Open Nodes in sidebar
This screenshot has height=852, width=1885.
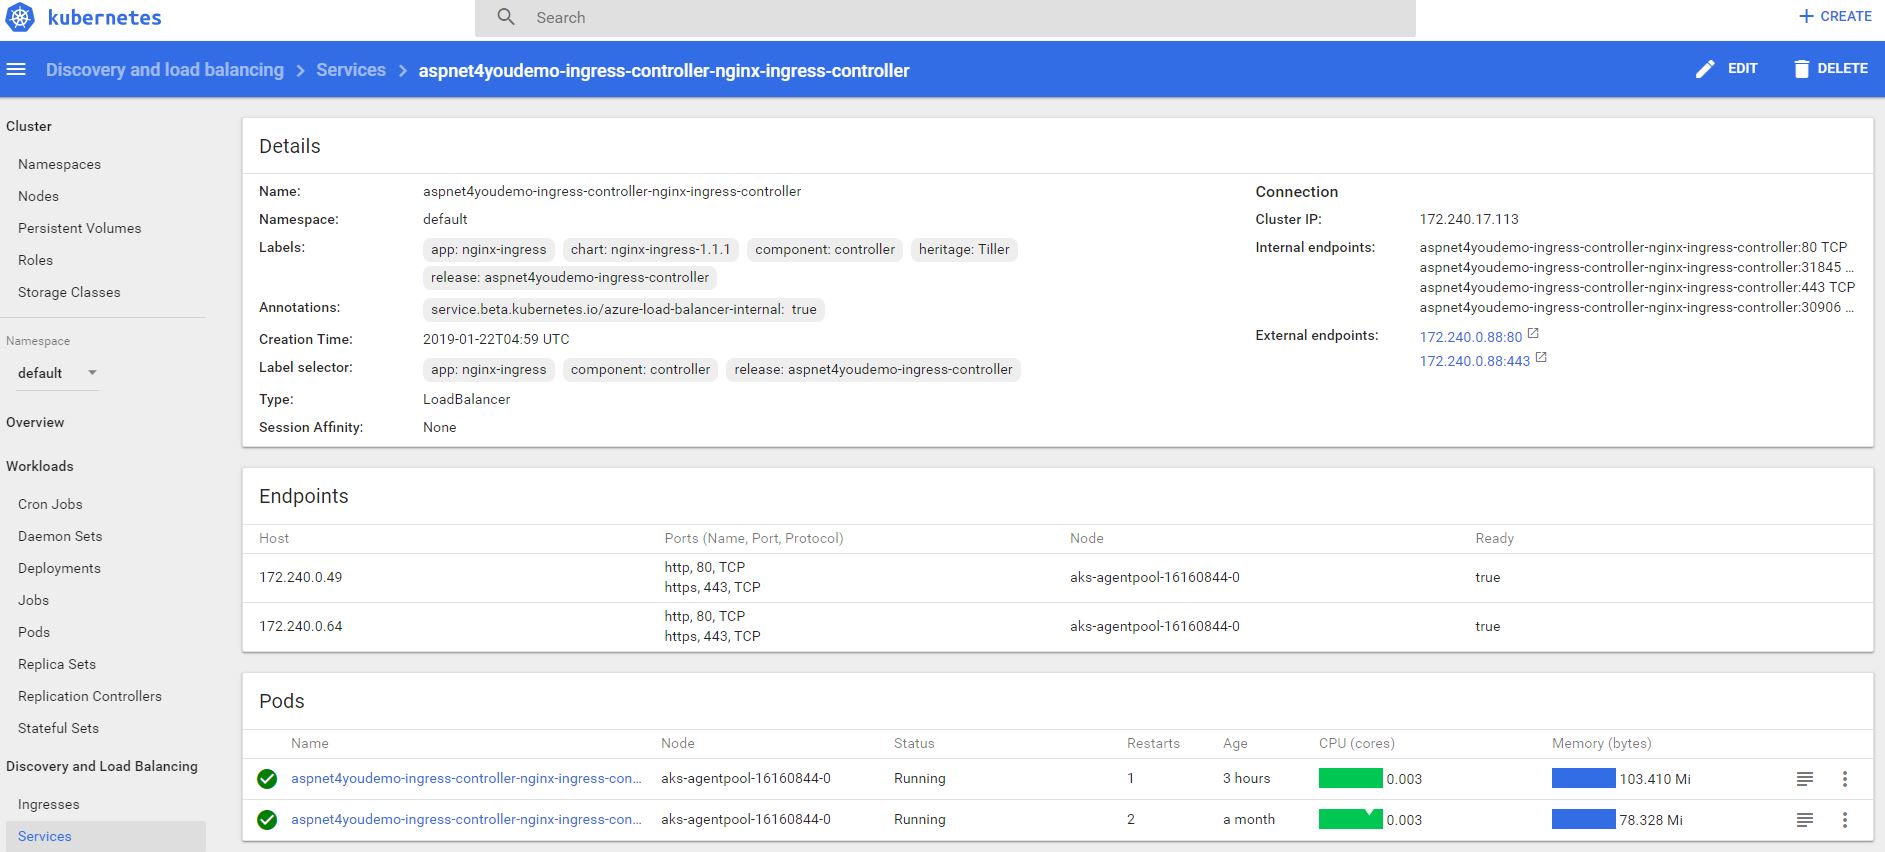(x=38, y=196)
